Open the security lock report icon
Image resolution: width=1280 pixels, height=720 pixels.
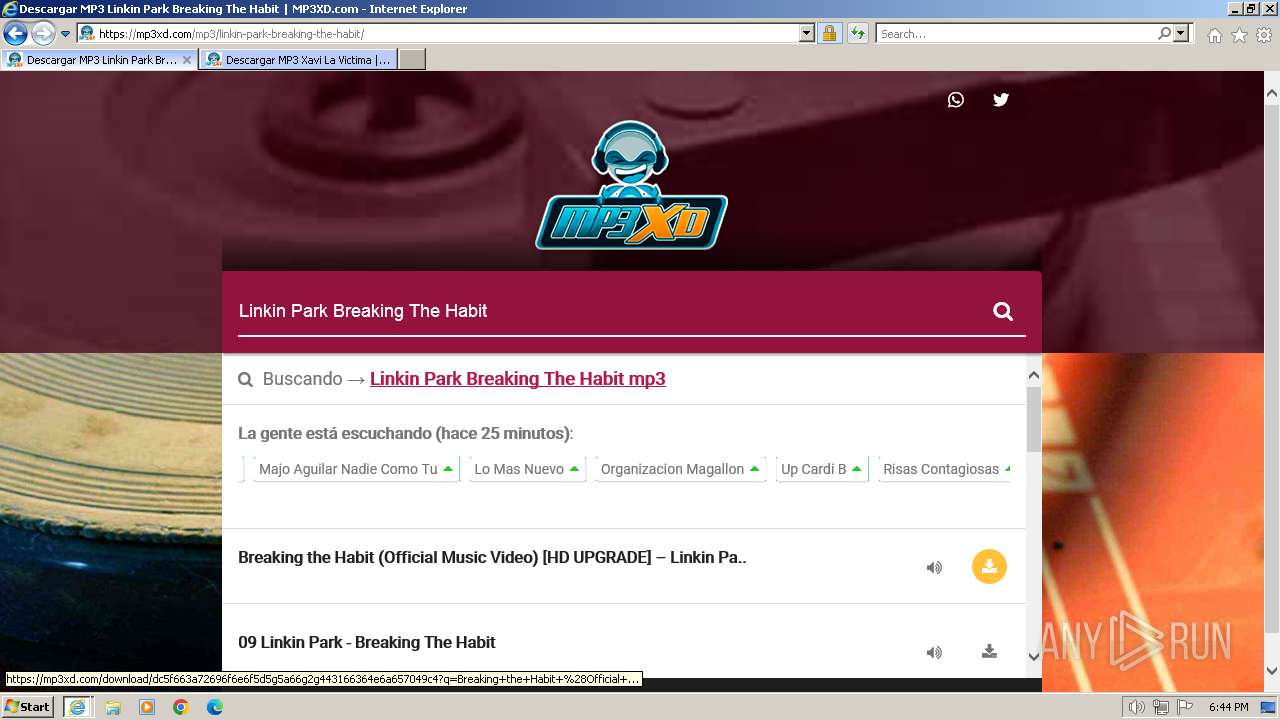click(829, 33)
